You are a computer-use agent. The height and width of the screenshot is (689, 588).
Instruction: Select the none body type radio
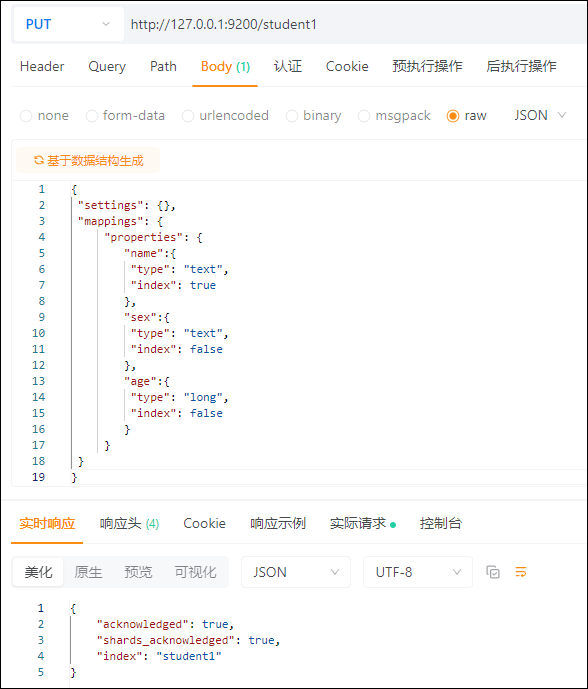(x=26, y=116)
